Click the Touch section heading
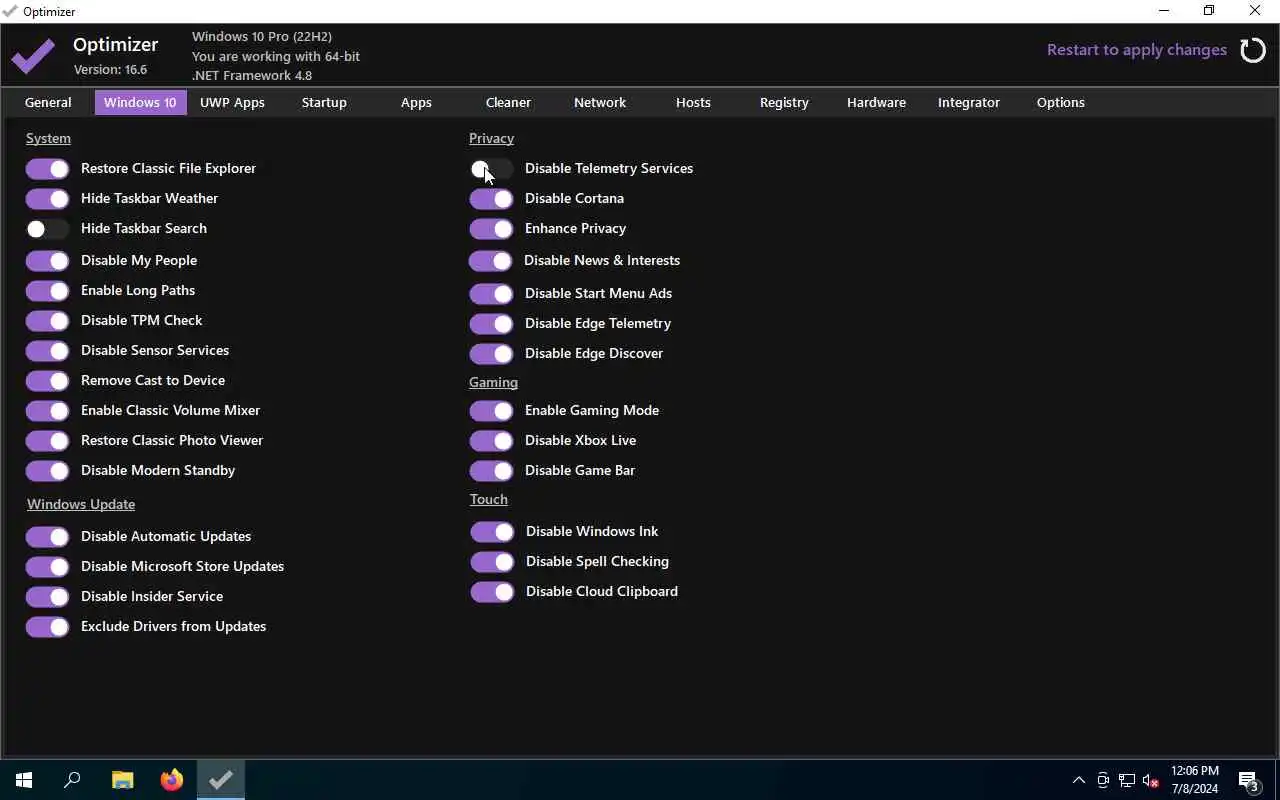Screen dimensions: 1280x800 click(489, 499)
